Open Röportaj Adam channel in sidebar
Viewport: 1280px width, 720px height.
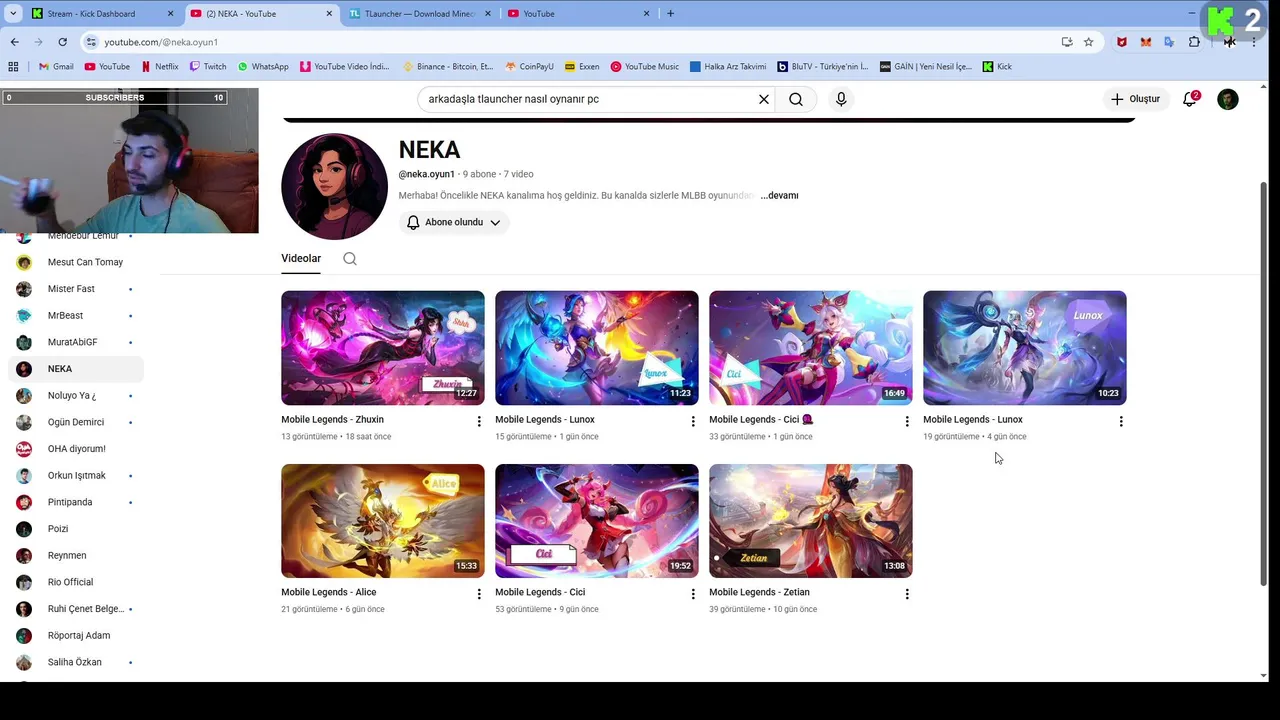pos(75,636)
